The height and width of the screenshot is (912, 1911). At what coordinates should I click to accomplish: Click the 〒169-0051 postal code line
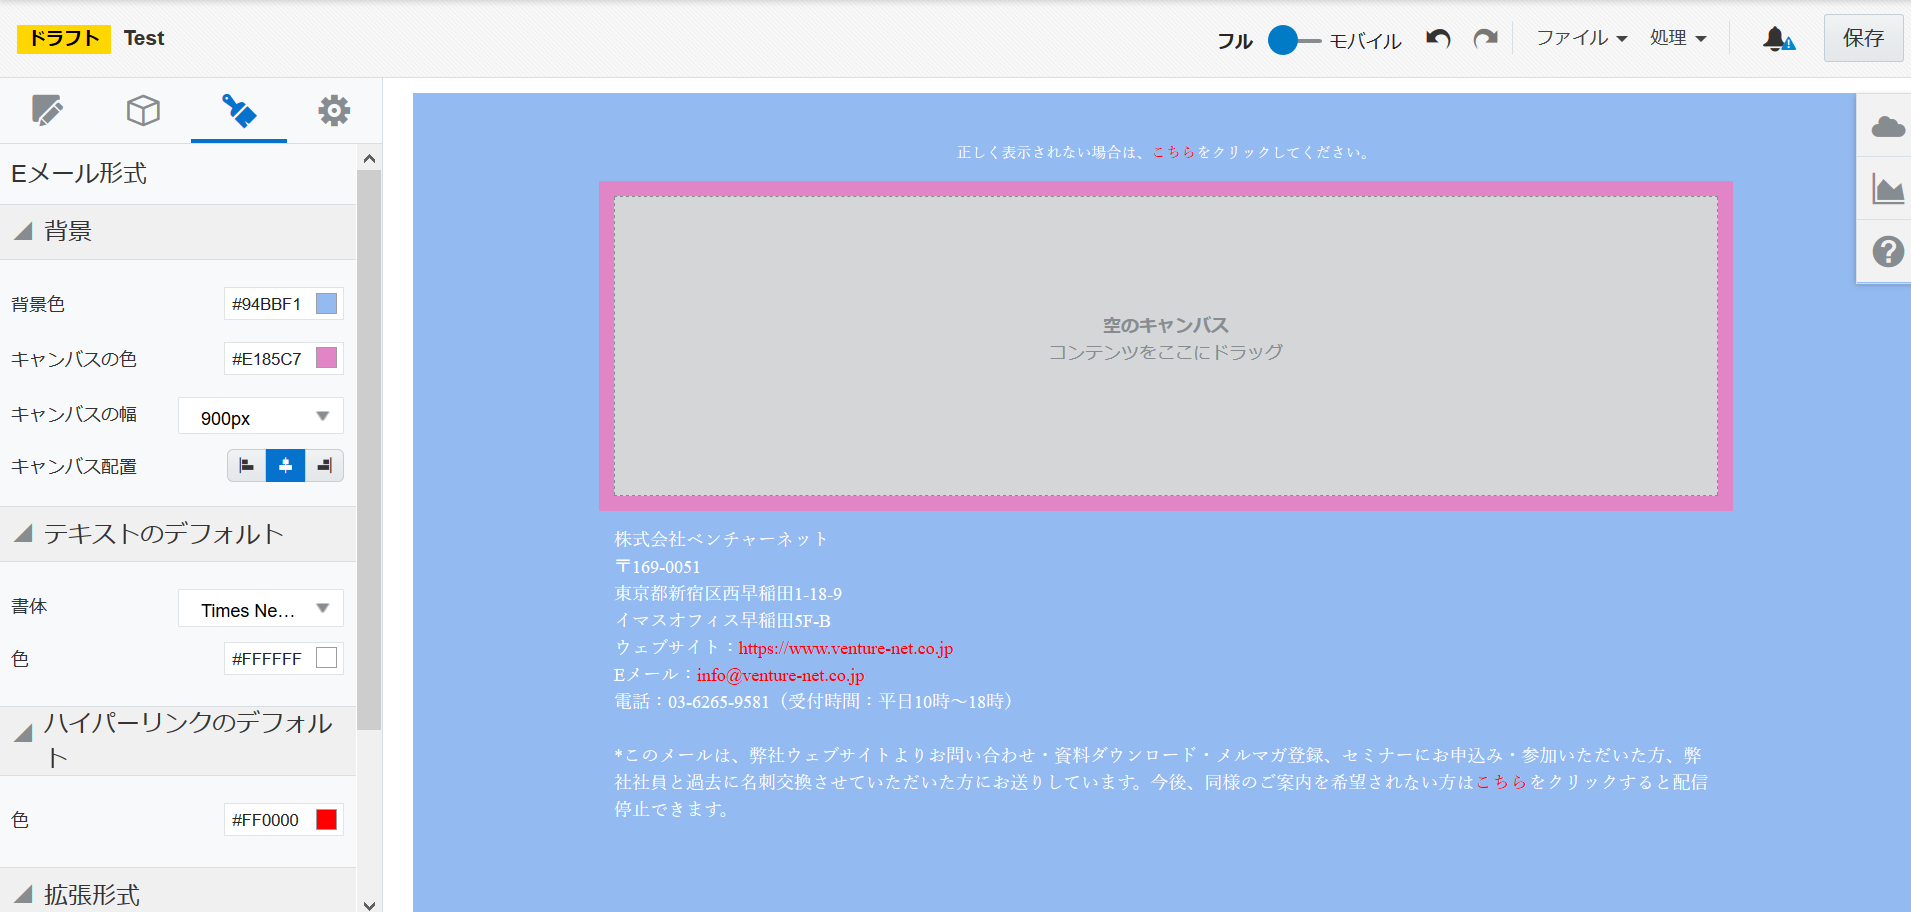[x=657, y=567]
